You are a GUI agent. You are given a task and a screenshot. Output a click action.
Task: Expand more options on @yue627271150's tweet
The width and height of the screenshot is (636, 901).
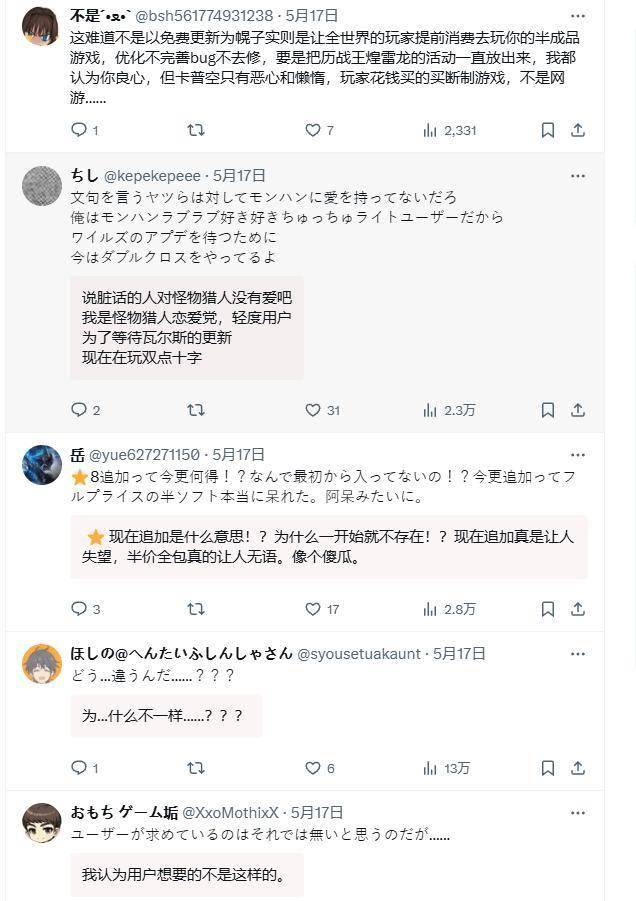[x=578, y=455]
